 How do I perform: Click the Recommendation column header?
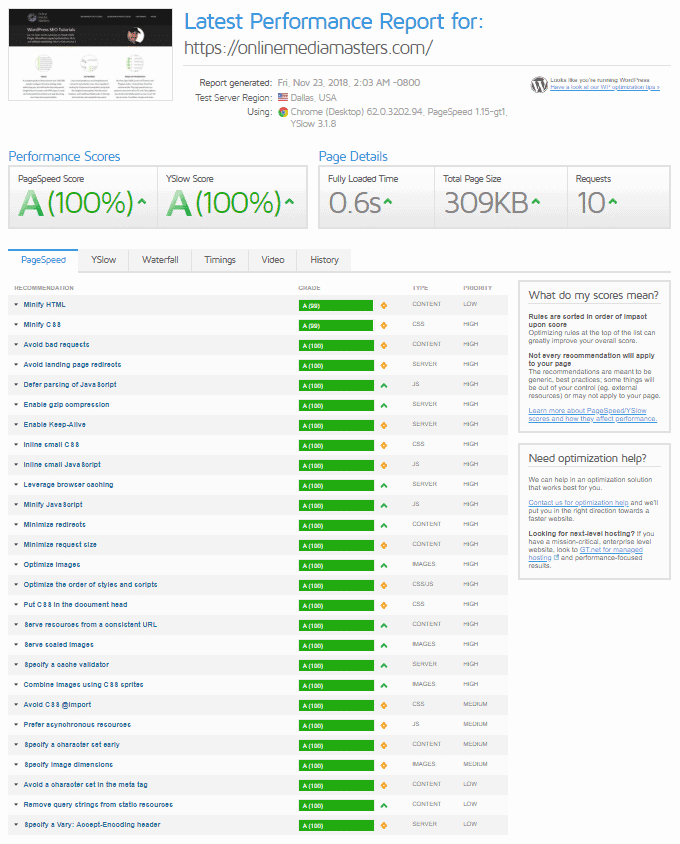tap(44, 288)
